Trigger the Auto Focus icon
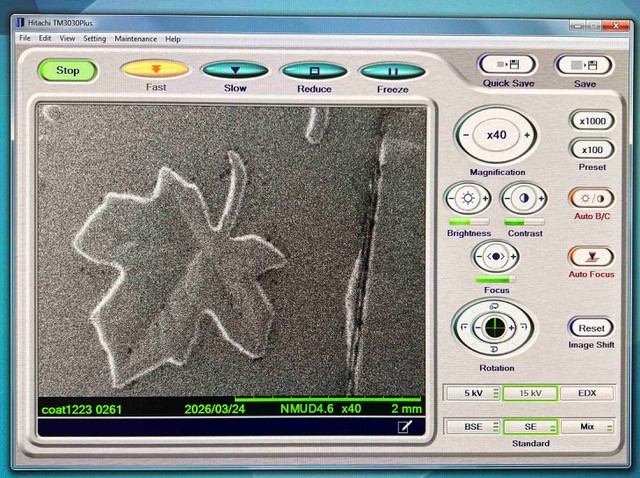The image size is (640, 478). pos(590,257)
